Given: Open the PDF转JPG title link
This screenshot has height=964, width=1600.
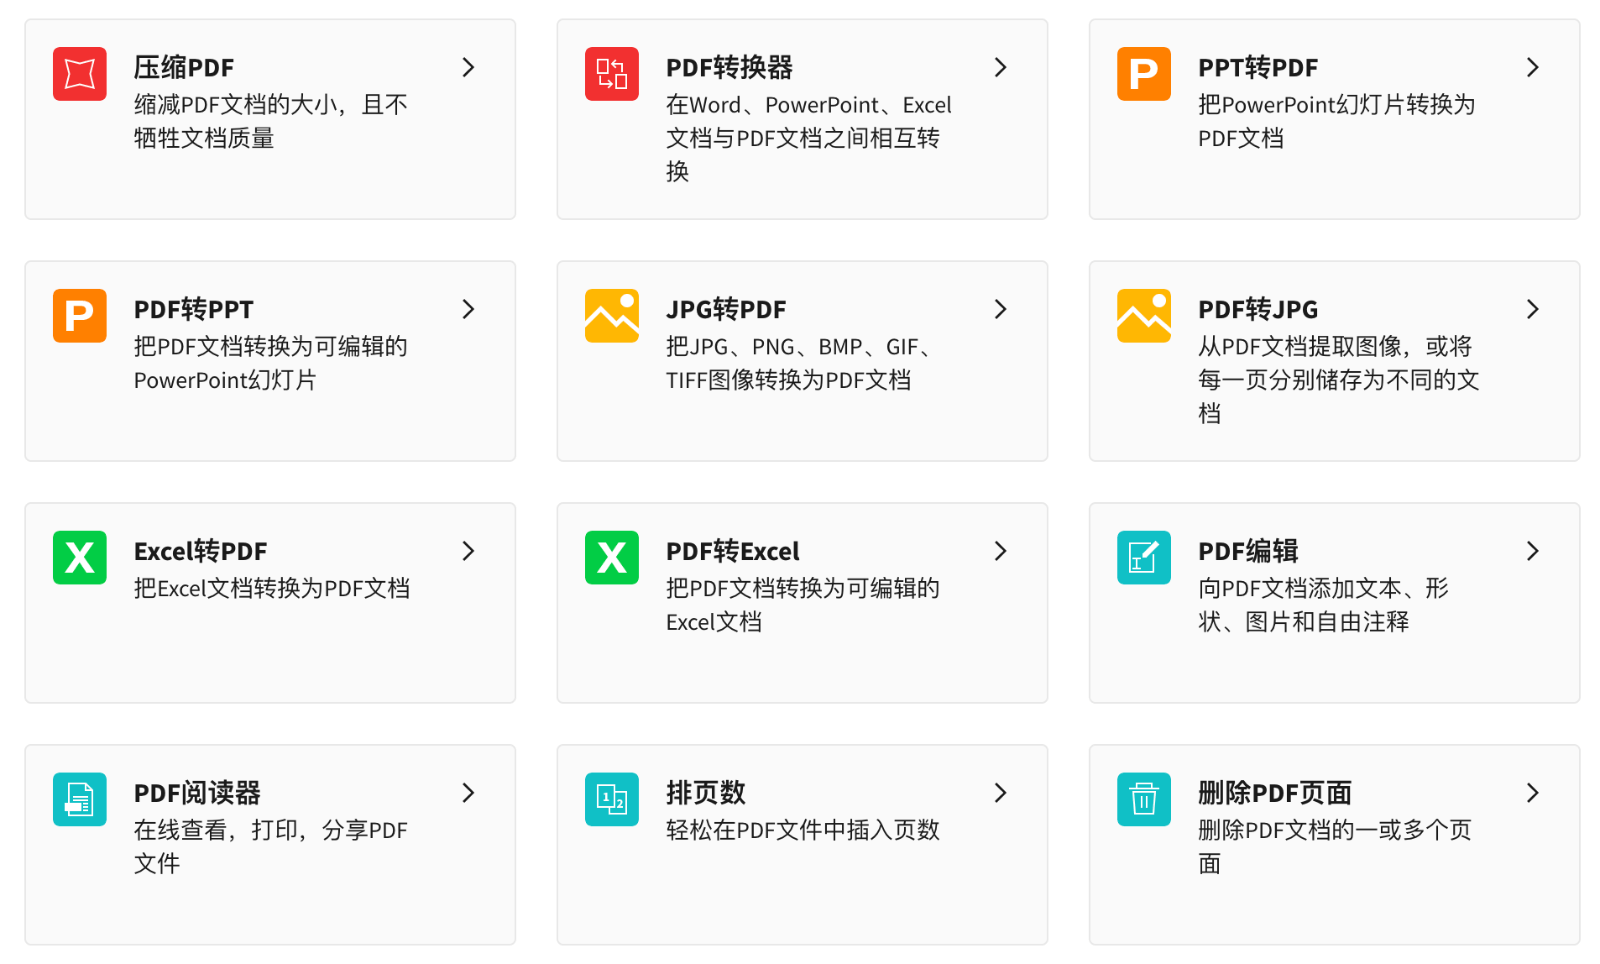Looking at the screenshot, I should (1258, 310).
